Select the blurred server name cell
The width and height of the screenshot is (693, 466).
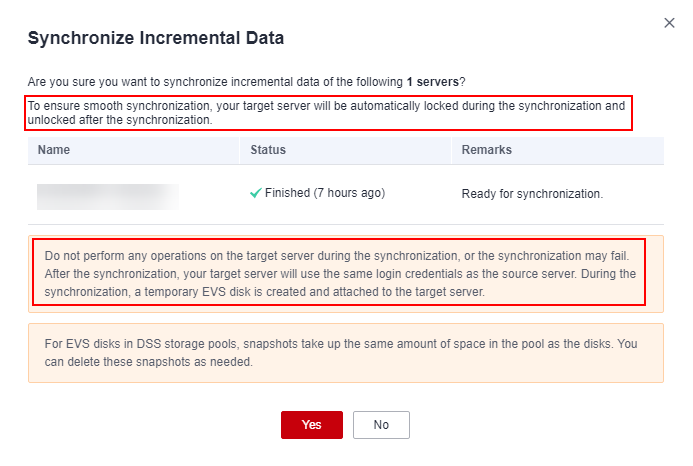point(108,194)
